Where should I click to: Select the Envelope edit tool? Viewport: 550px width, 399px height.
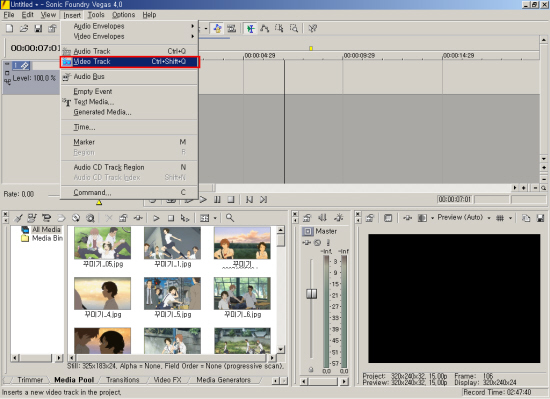pyautogui.click(x=264, y=28)
